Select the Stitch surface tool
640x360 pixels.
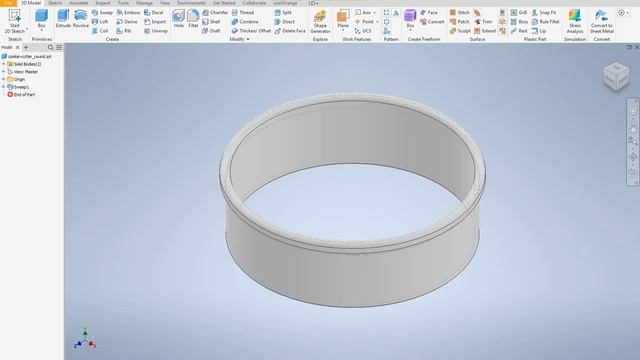tap(460, 13)
